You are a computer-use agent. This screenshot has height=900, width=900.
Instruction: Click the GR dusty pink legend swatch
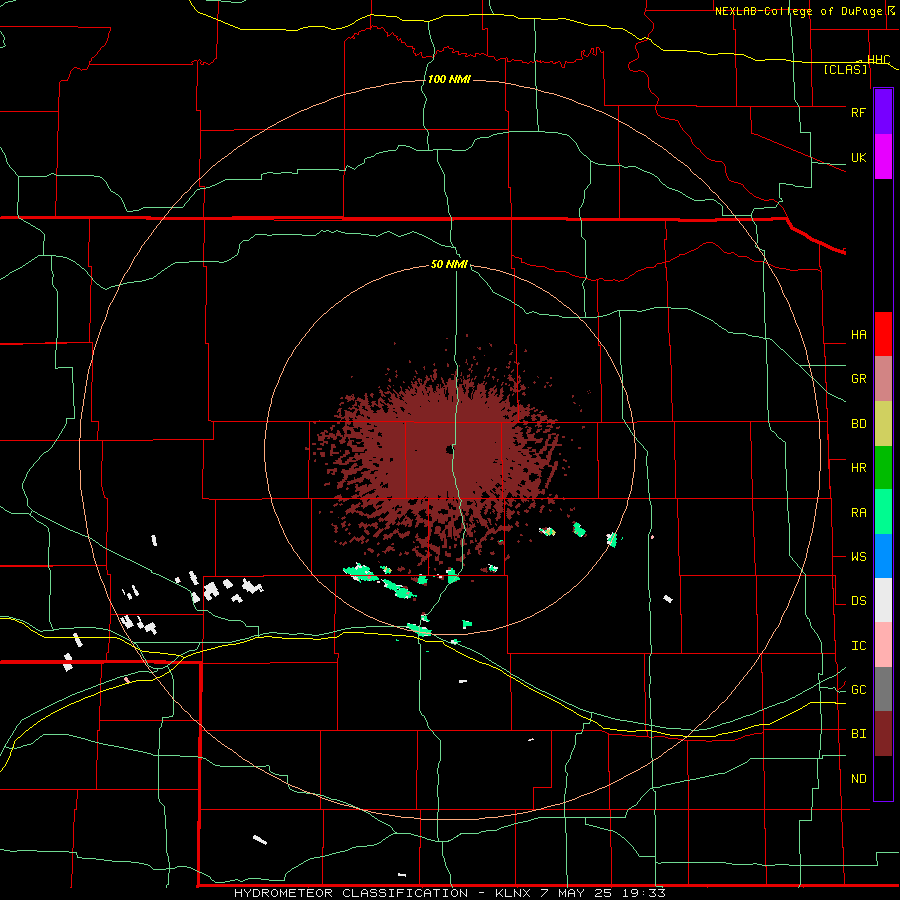(x=883, y=379)
